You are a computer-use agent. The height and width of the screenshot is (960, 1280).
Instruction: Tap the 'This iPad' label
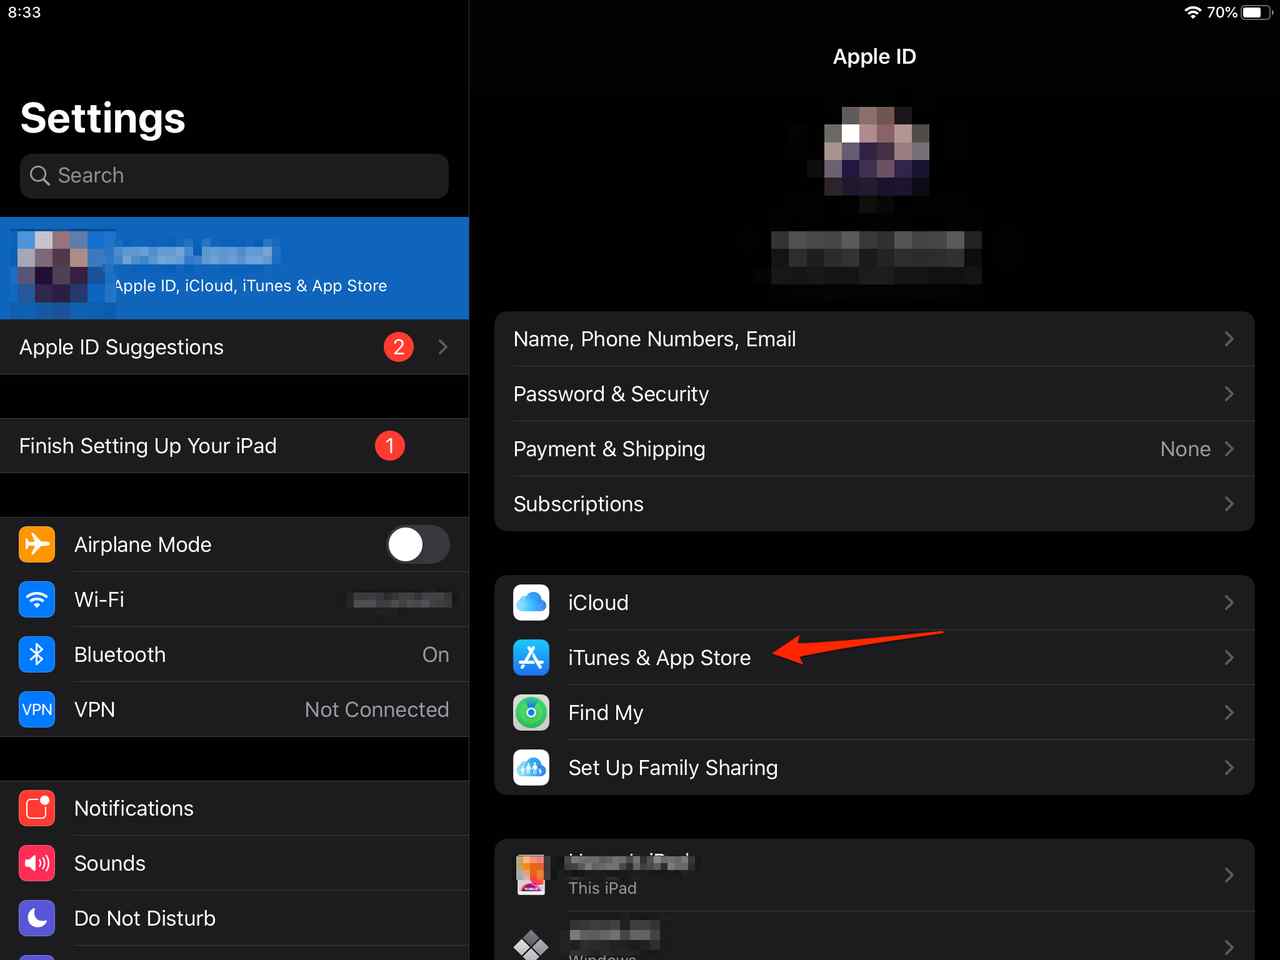click(x=602, y=888)
